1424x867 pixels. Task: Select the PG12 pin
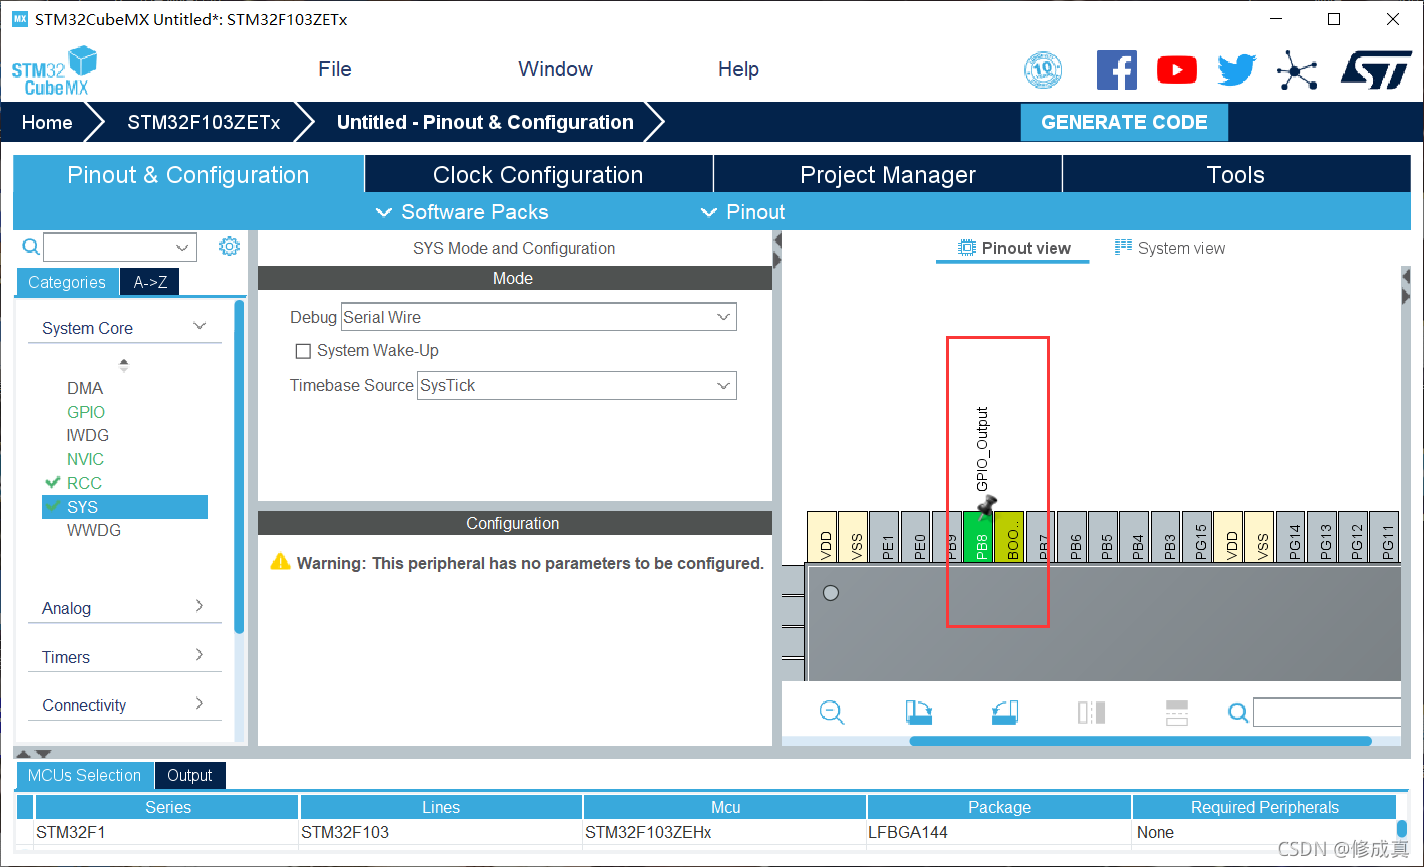click(1353, 537)
